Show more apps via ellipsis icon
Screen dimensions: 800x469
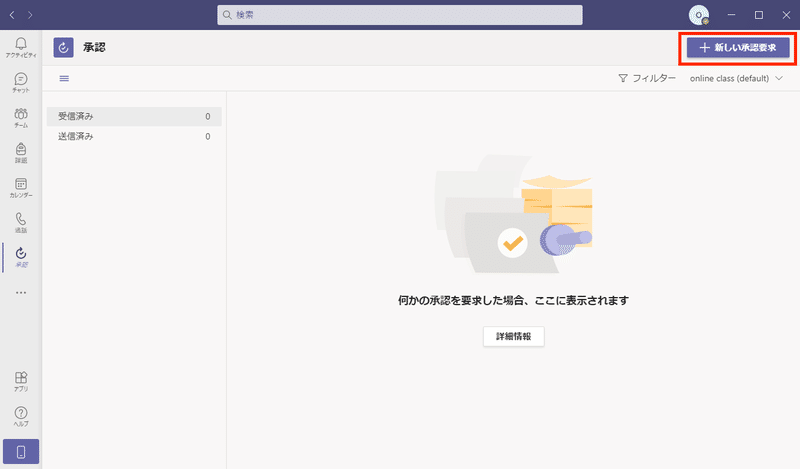(x=21, y=293)
